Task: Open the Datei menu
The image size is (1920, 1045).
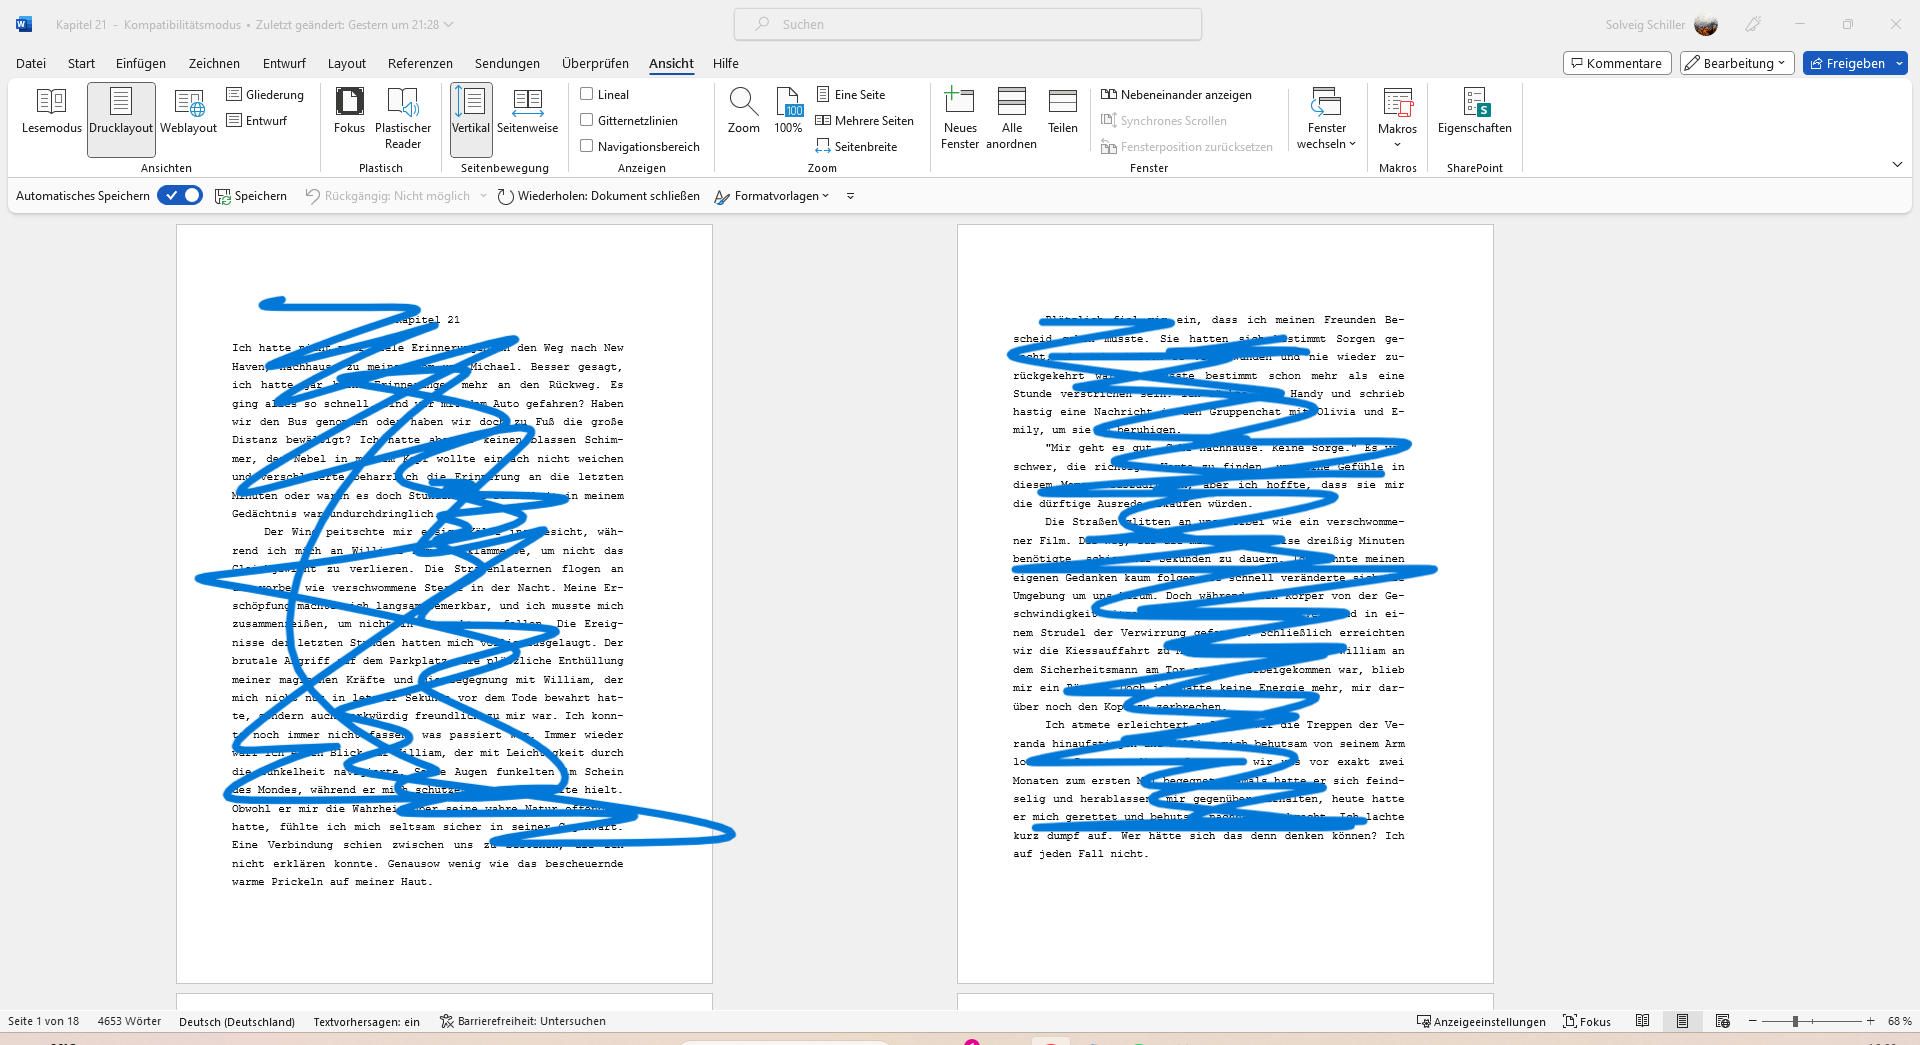Action: point(31,63)
